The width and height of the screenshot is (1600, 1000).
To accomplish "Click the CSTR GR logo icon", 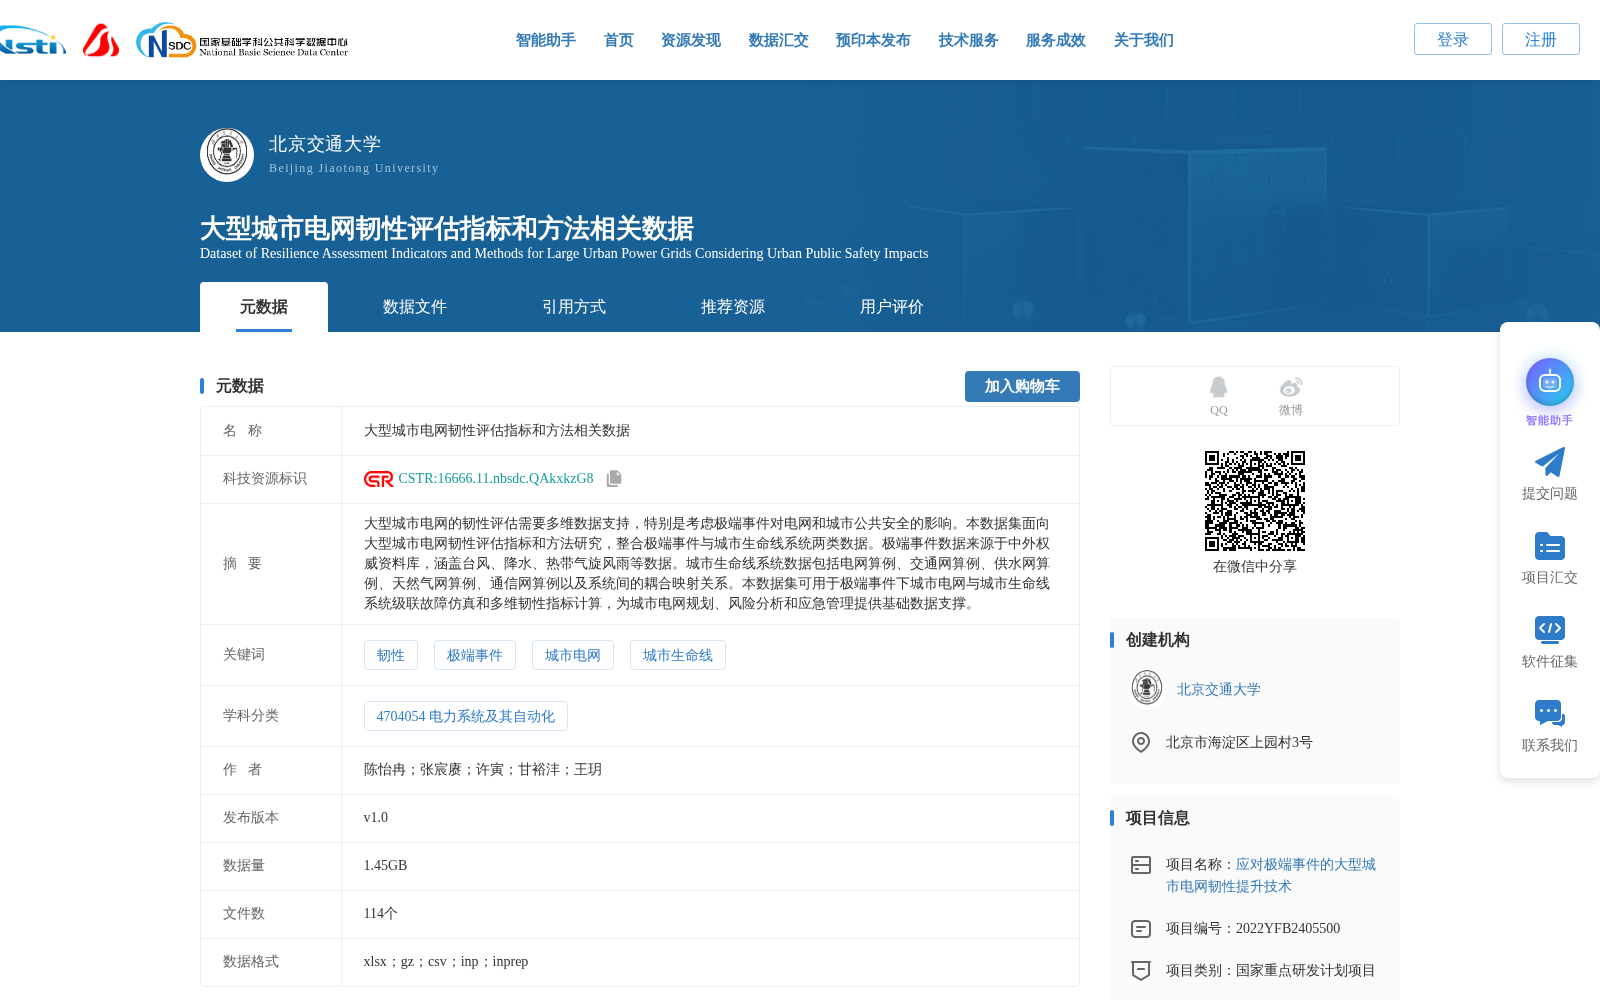I will (378, 479).
